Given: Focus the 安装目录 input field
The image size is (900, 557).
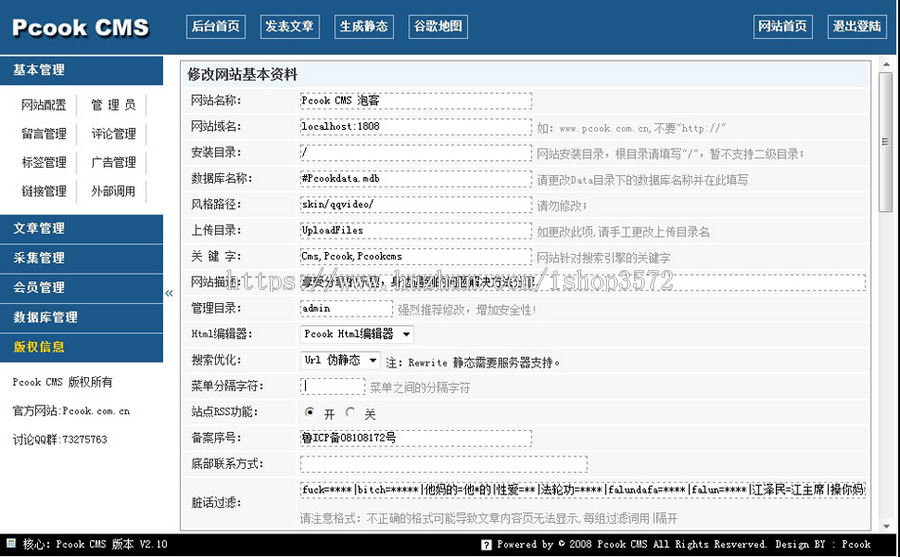Looking at the screenshot, I should click(x=416, y=152).
